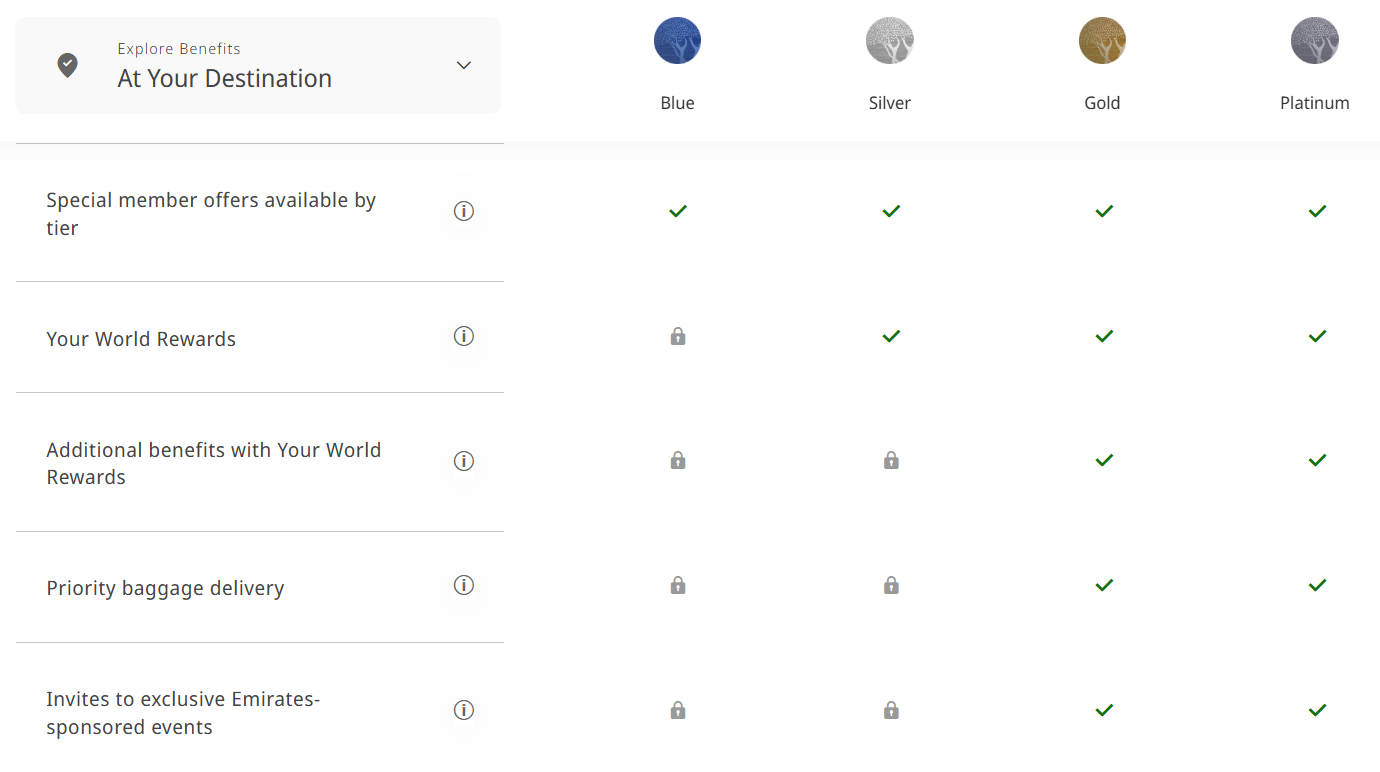Click info icon for Emirates-sponsored events invites

click(463, 710)
